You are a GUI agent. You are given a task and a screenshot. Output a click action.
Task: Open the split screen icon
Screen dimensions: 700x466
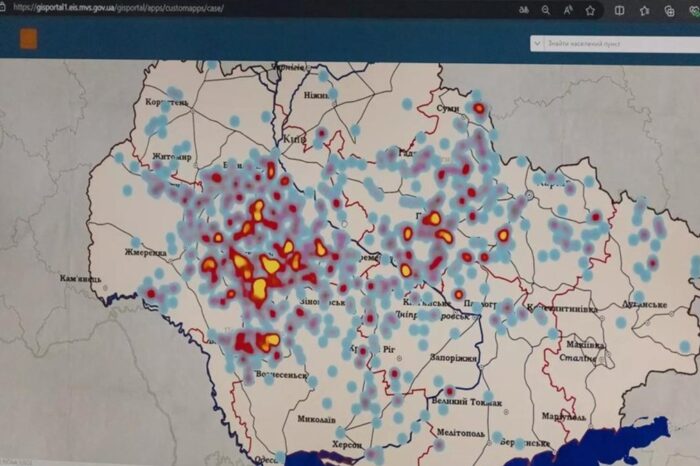point(620,9)
